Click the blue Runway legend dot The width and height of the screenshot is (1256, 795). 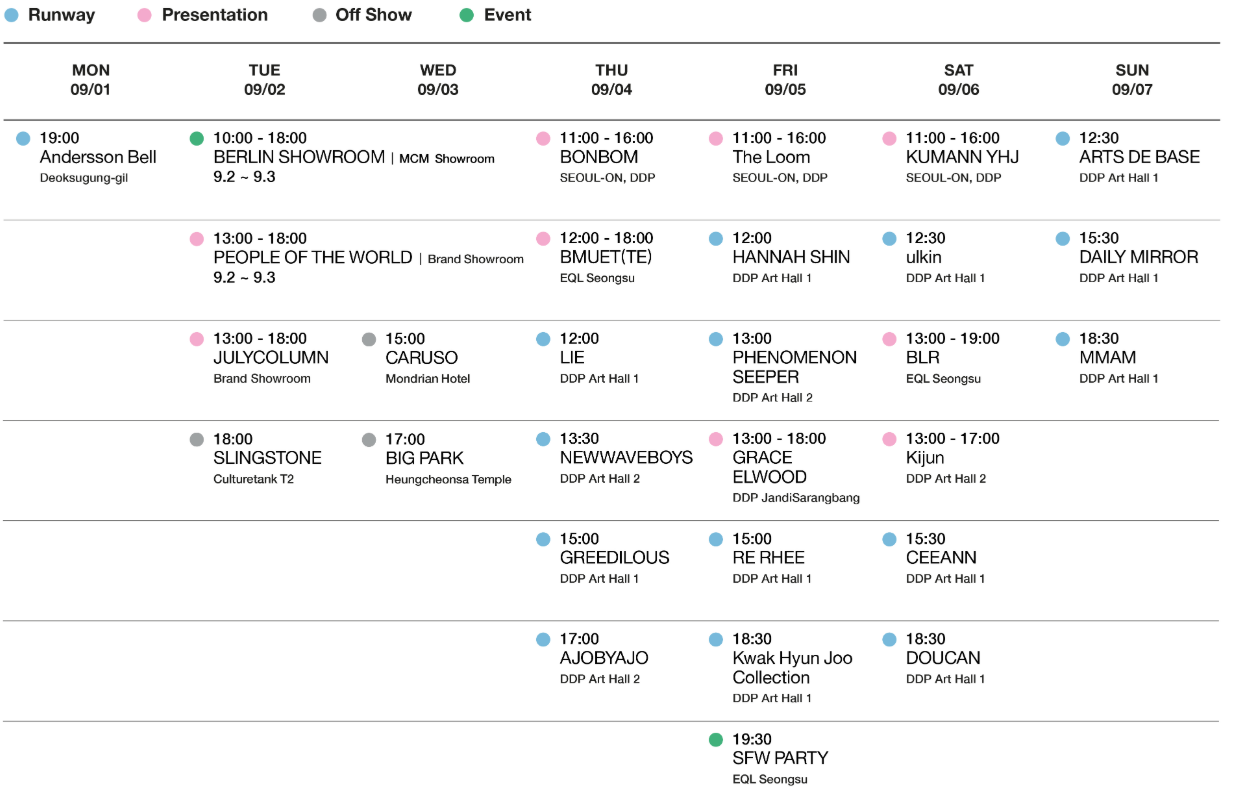click(12, 15)
